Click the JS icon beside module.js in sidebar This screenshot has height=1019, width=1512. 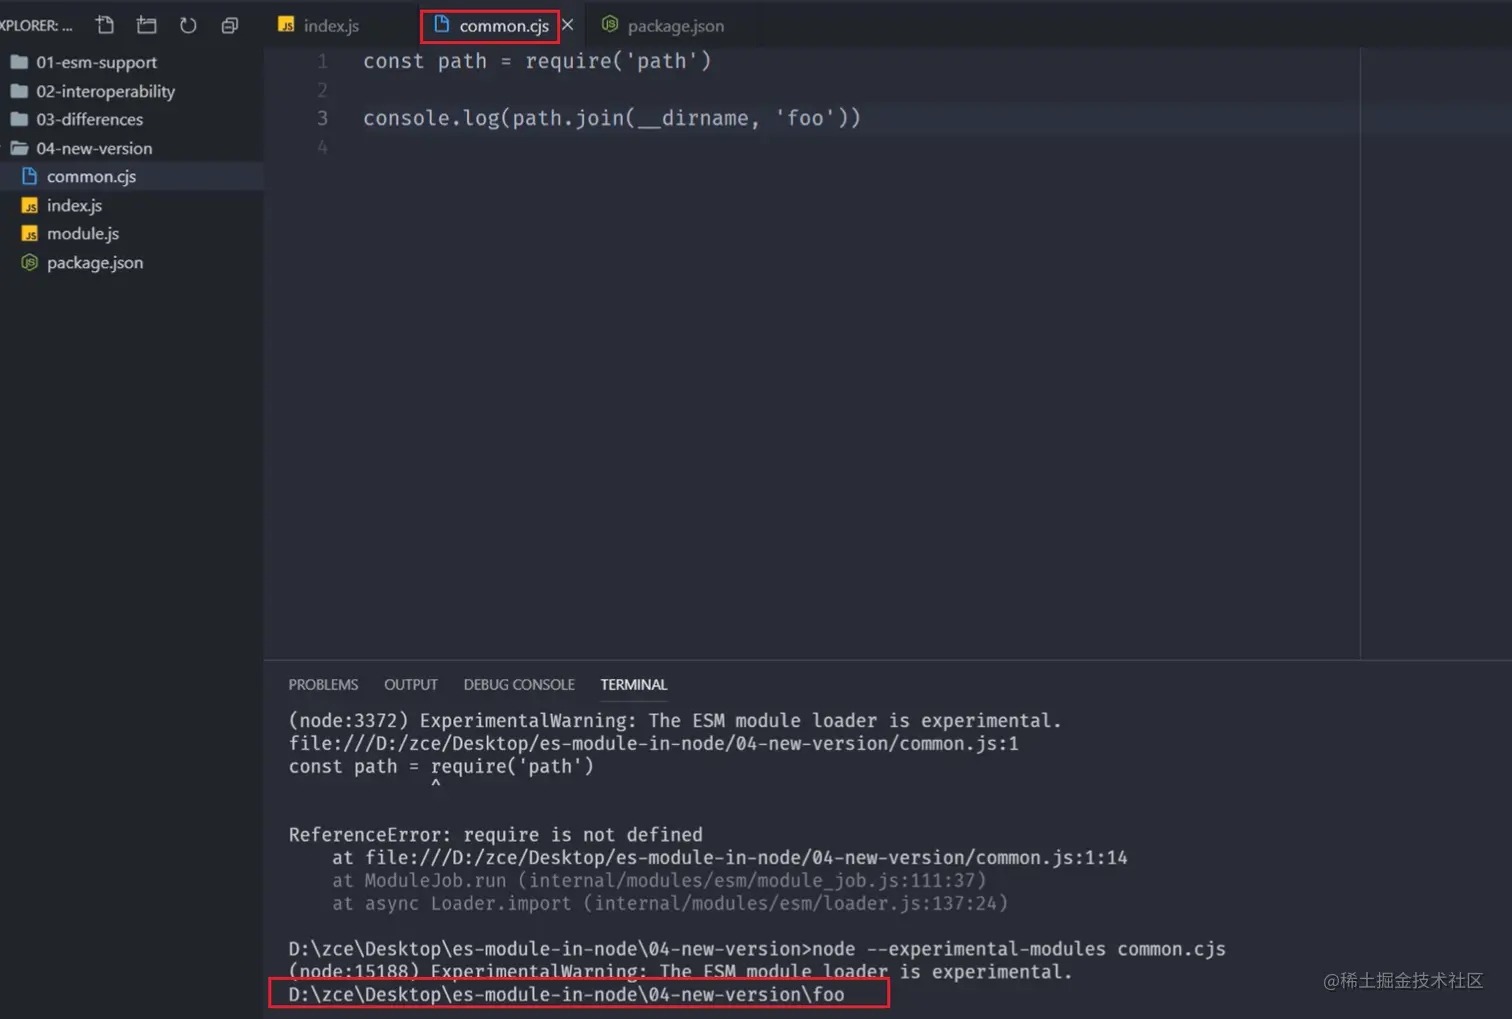(x=28, y=233)
